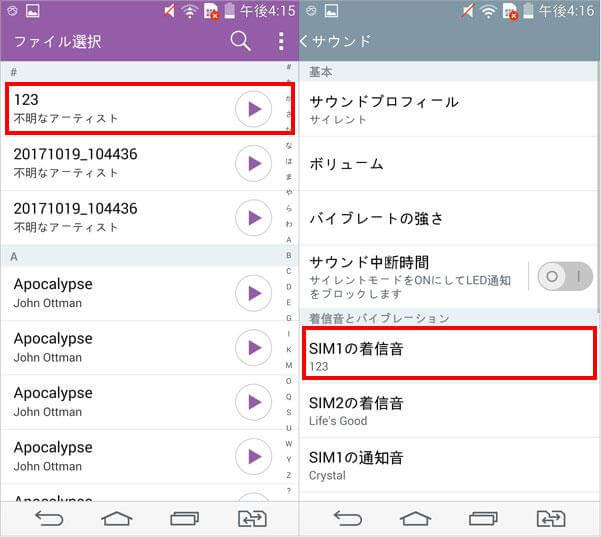This screenshot has width=601, height=537.
Task: Jump to letter M in alphabet index
Action: point(289,365)
